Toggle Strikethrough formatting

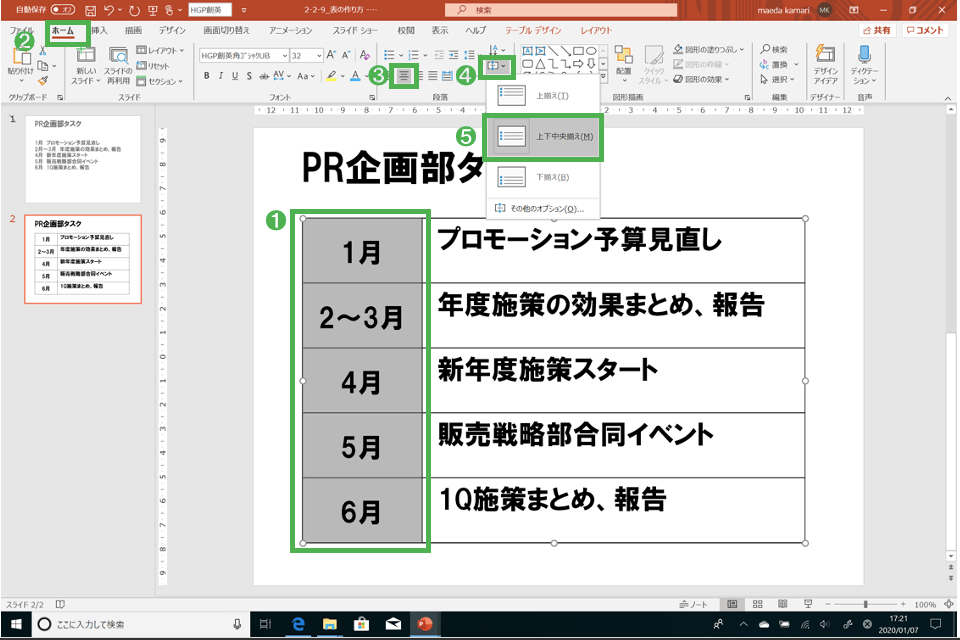pyautogui.click(x=264, y=76)
